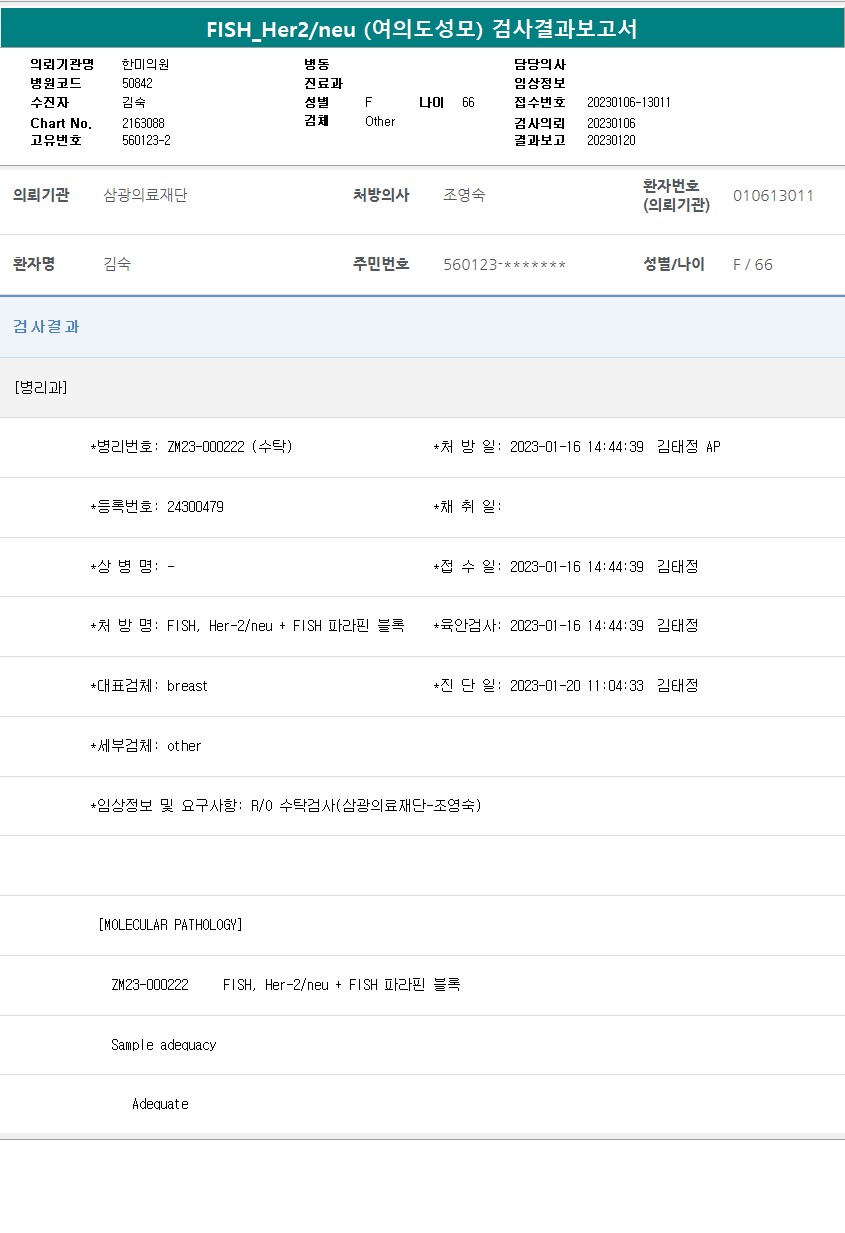Click the patient number 010613011

[773, 195]
